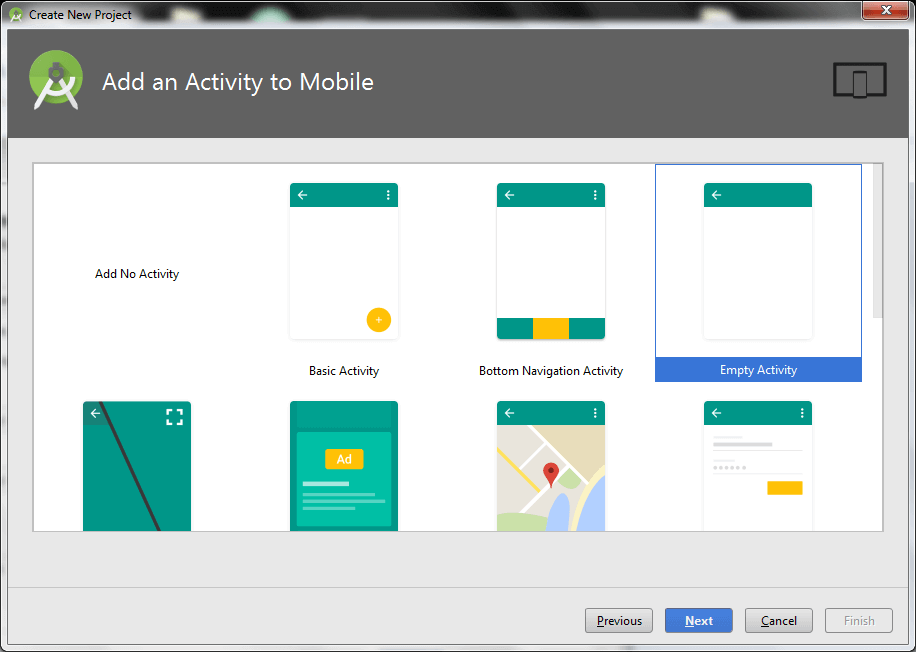This screenshot has height=652, width=916.
Task: Click the phone and tablet device icon
Action: (859, 81)
